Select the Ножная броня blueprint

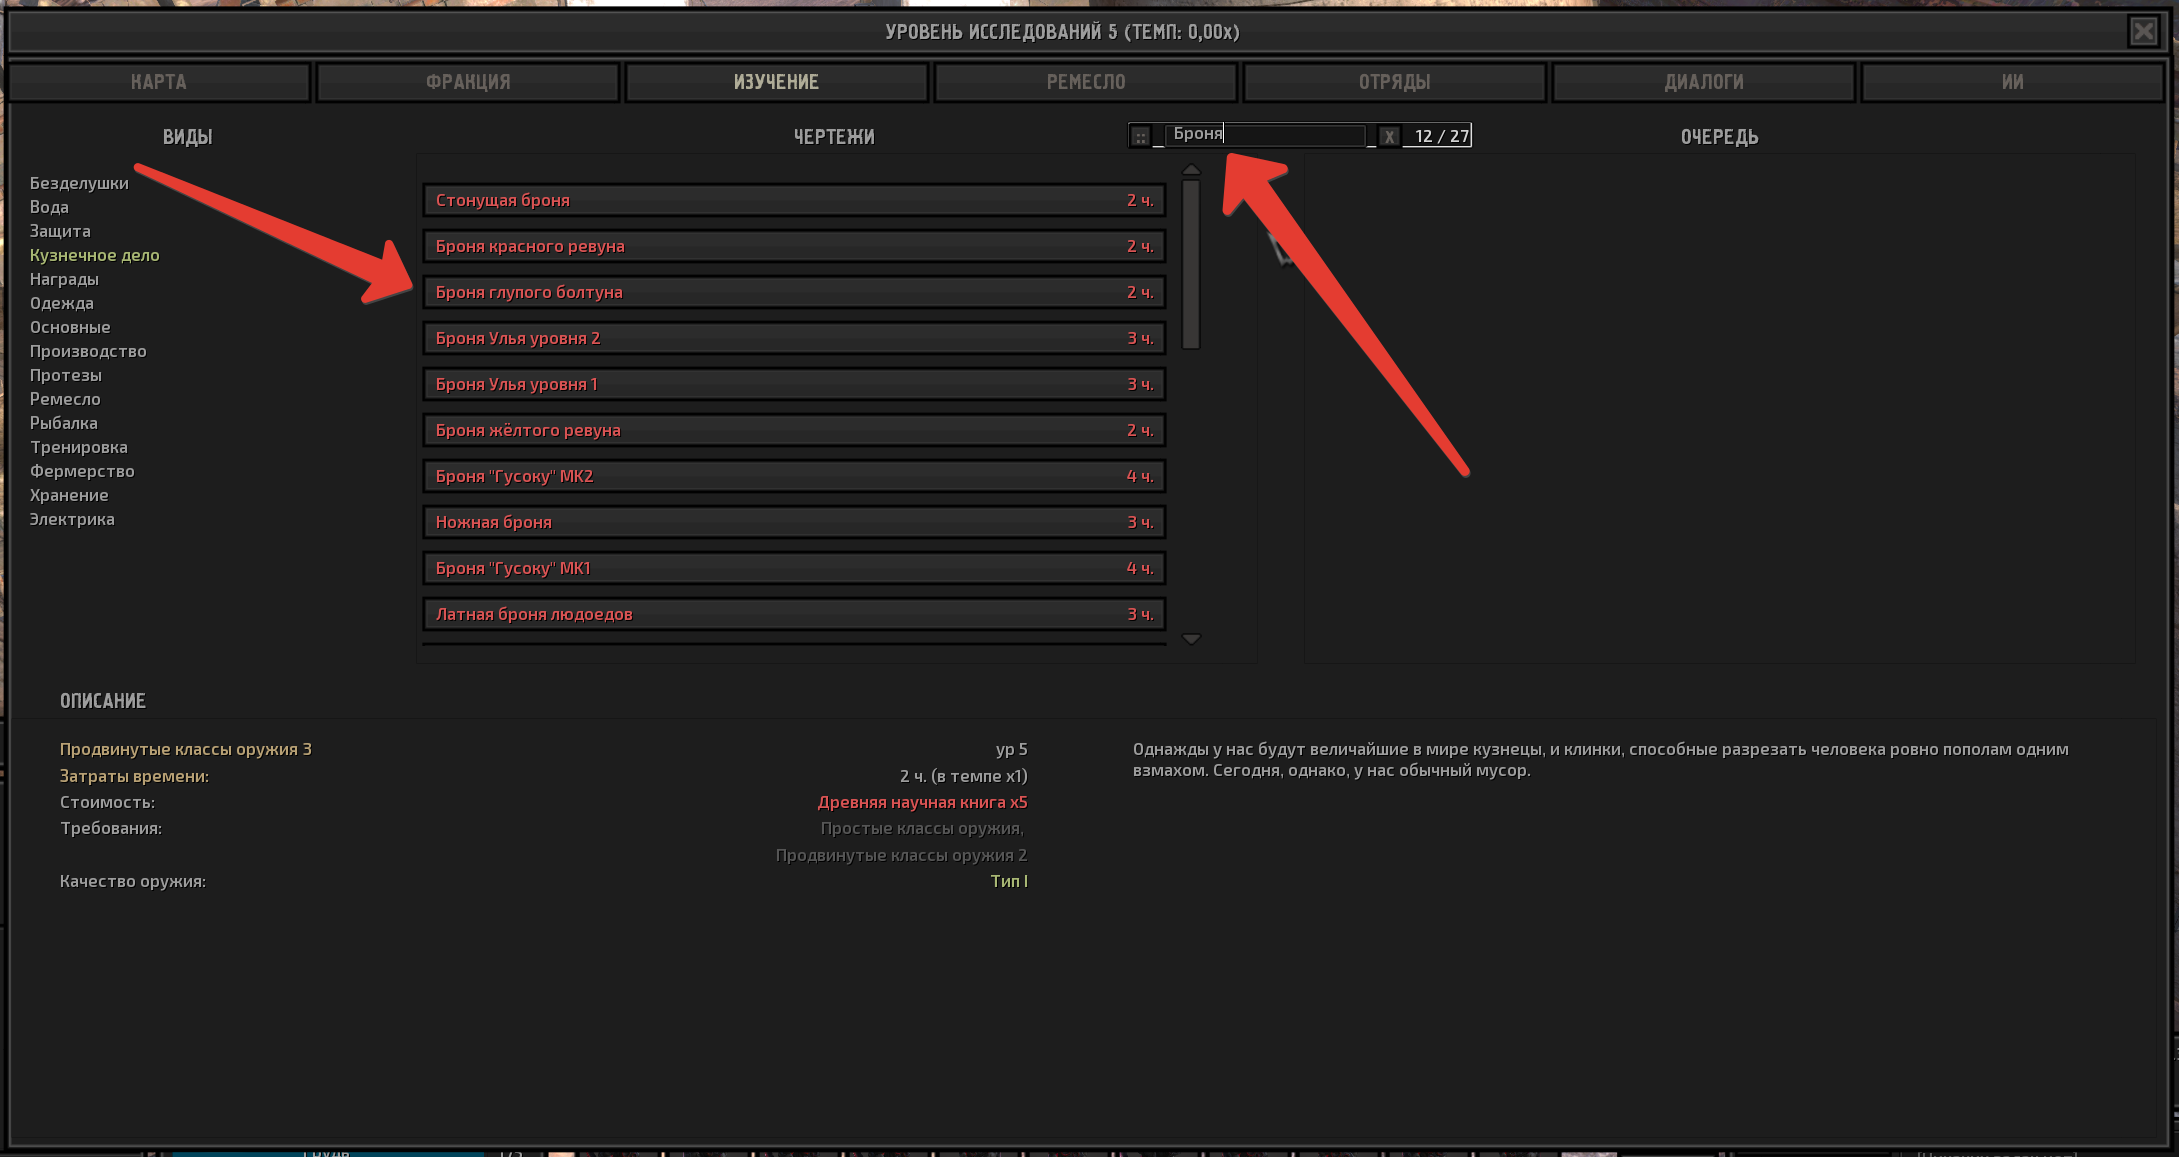(x=794, y=522)
